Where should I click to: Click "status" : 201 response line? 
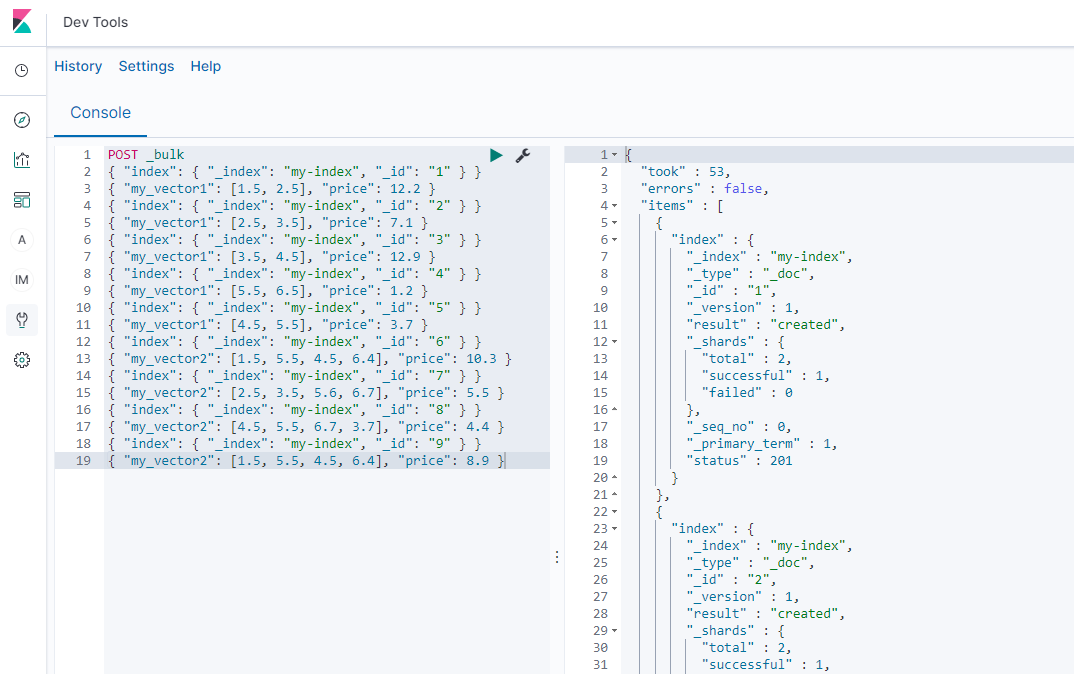coord(739,461)
